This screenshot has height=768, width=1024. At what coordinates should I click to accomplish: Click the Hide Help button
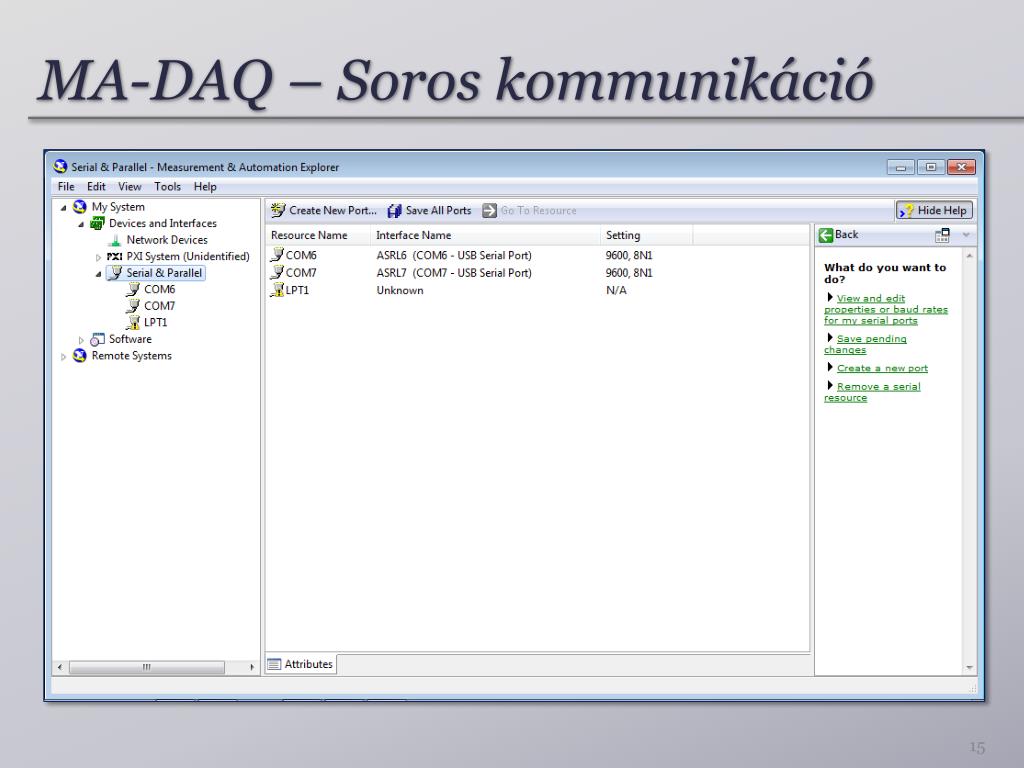pyautogui.click(x=935, y=211)
